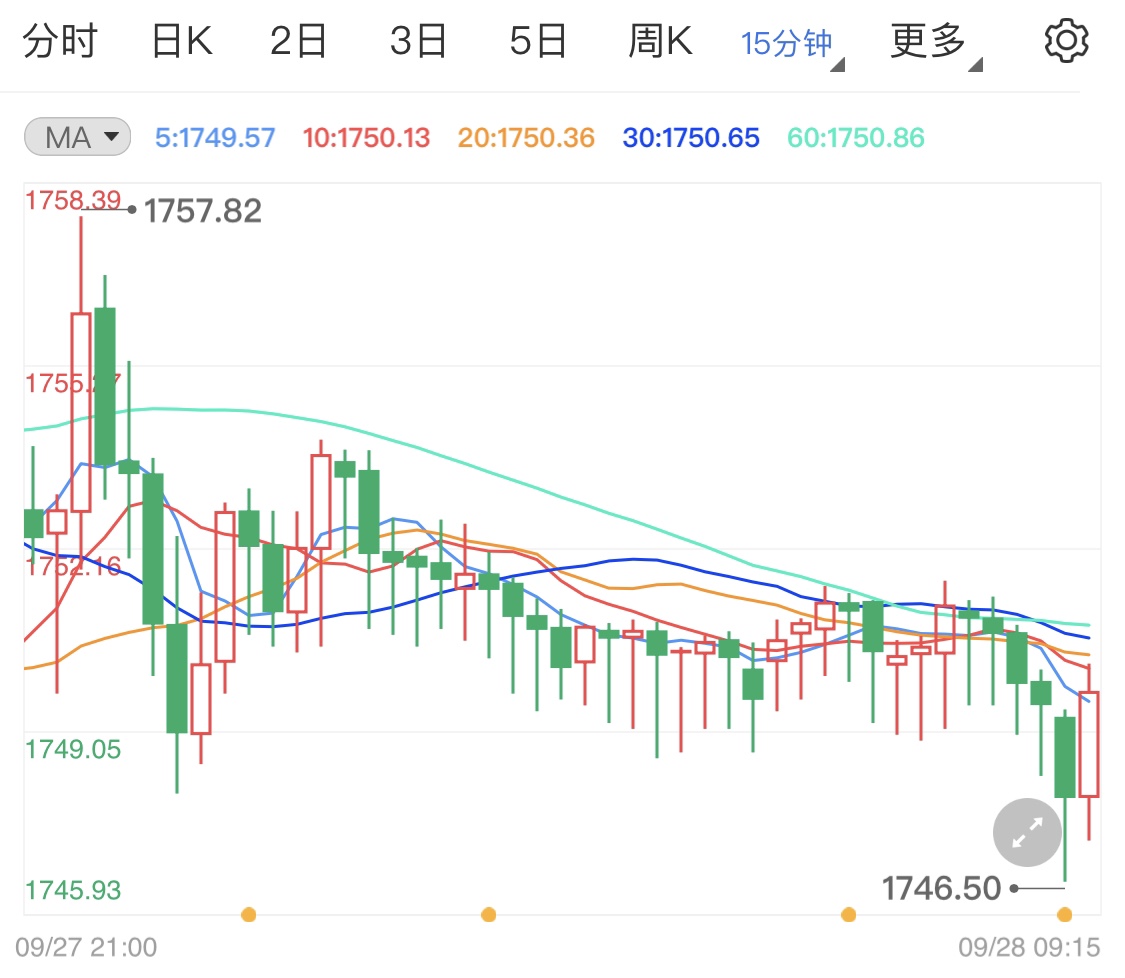Open the MA indicator dropdown
The height and width of the screenshot is (978, 1125).
point(77,137)
